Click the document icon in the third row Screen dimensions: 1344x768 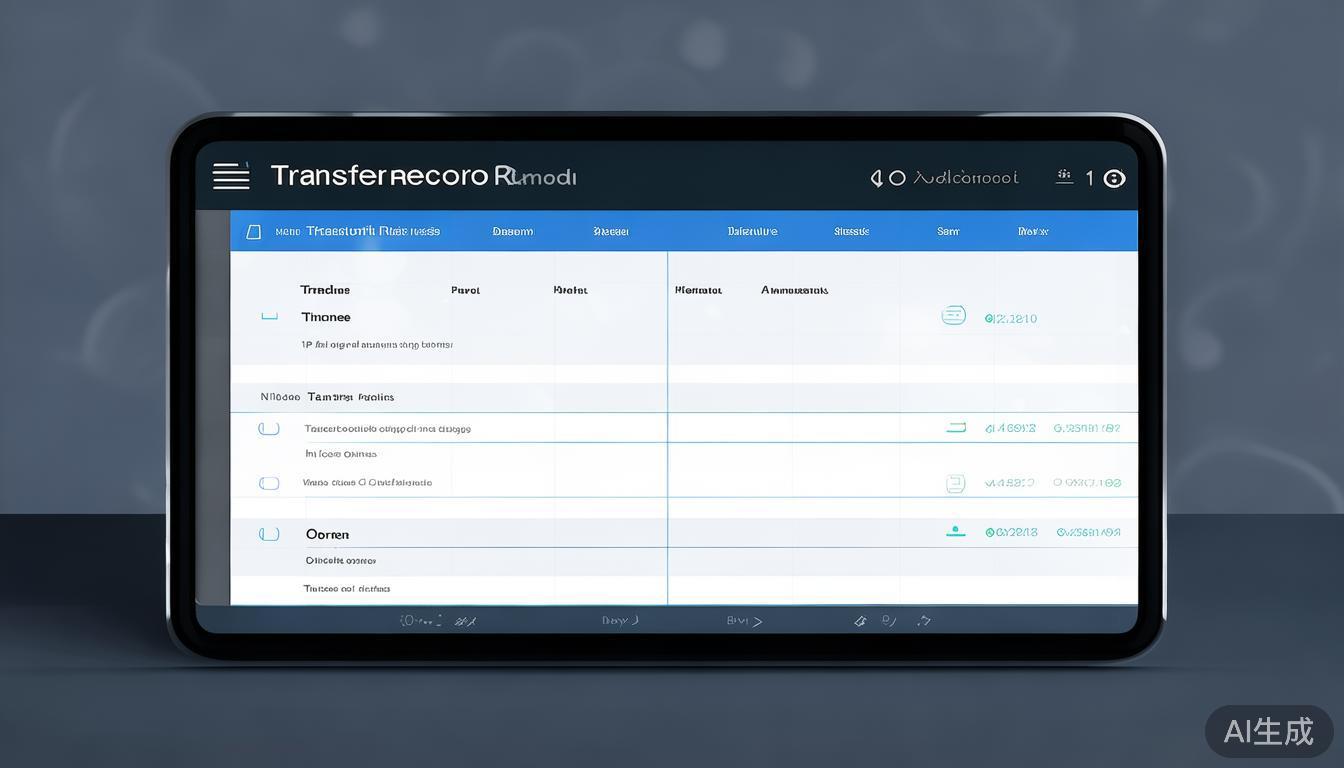955,483
